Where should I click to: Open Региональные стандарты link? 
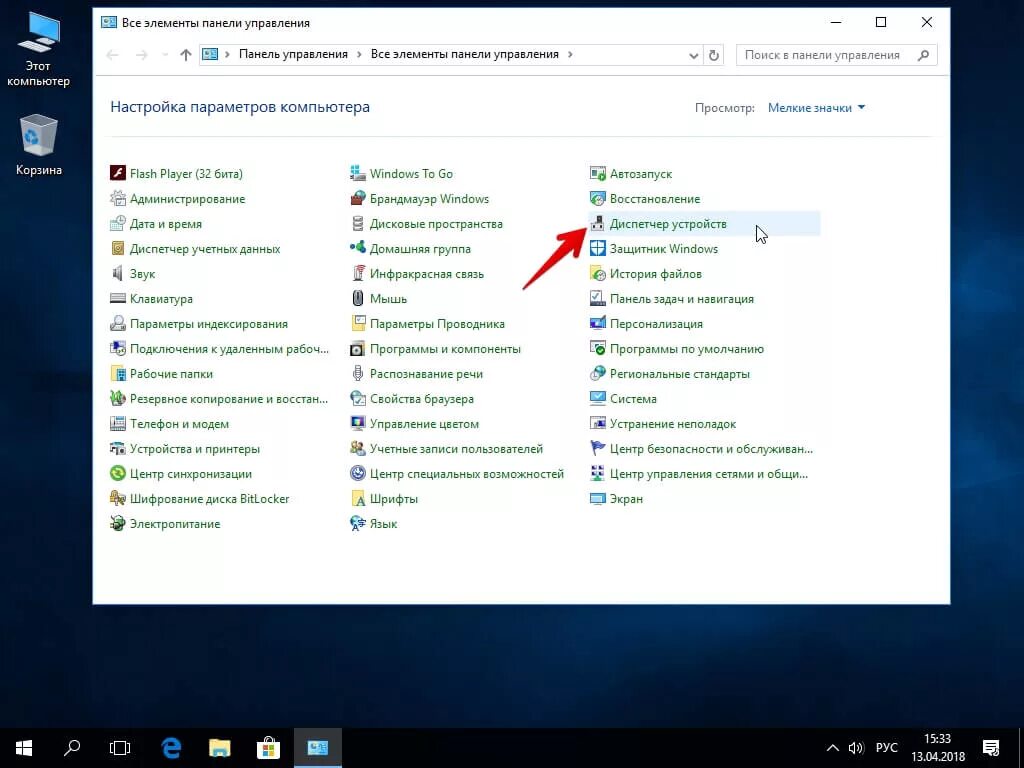click(680, 374)
